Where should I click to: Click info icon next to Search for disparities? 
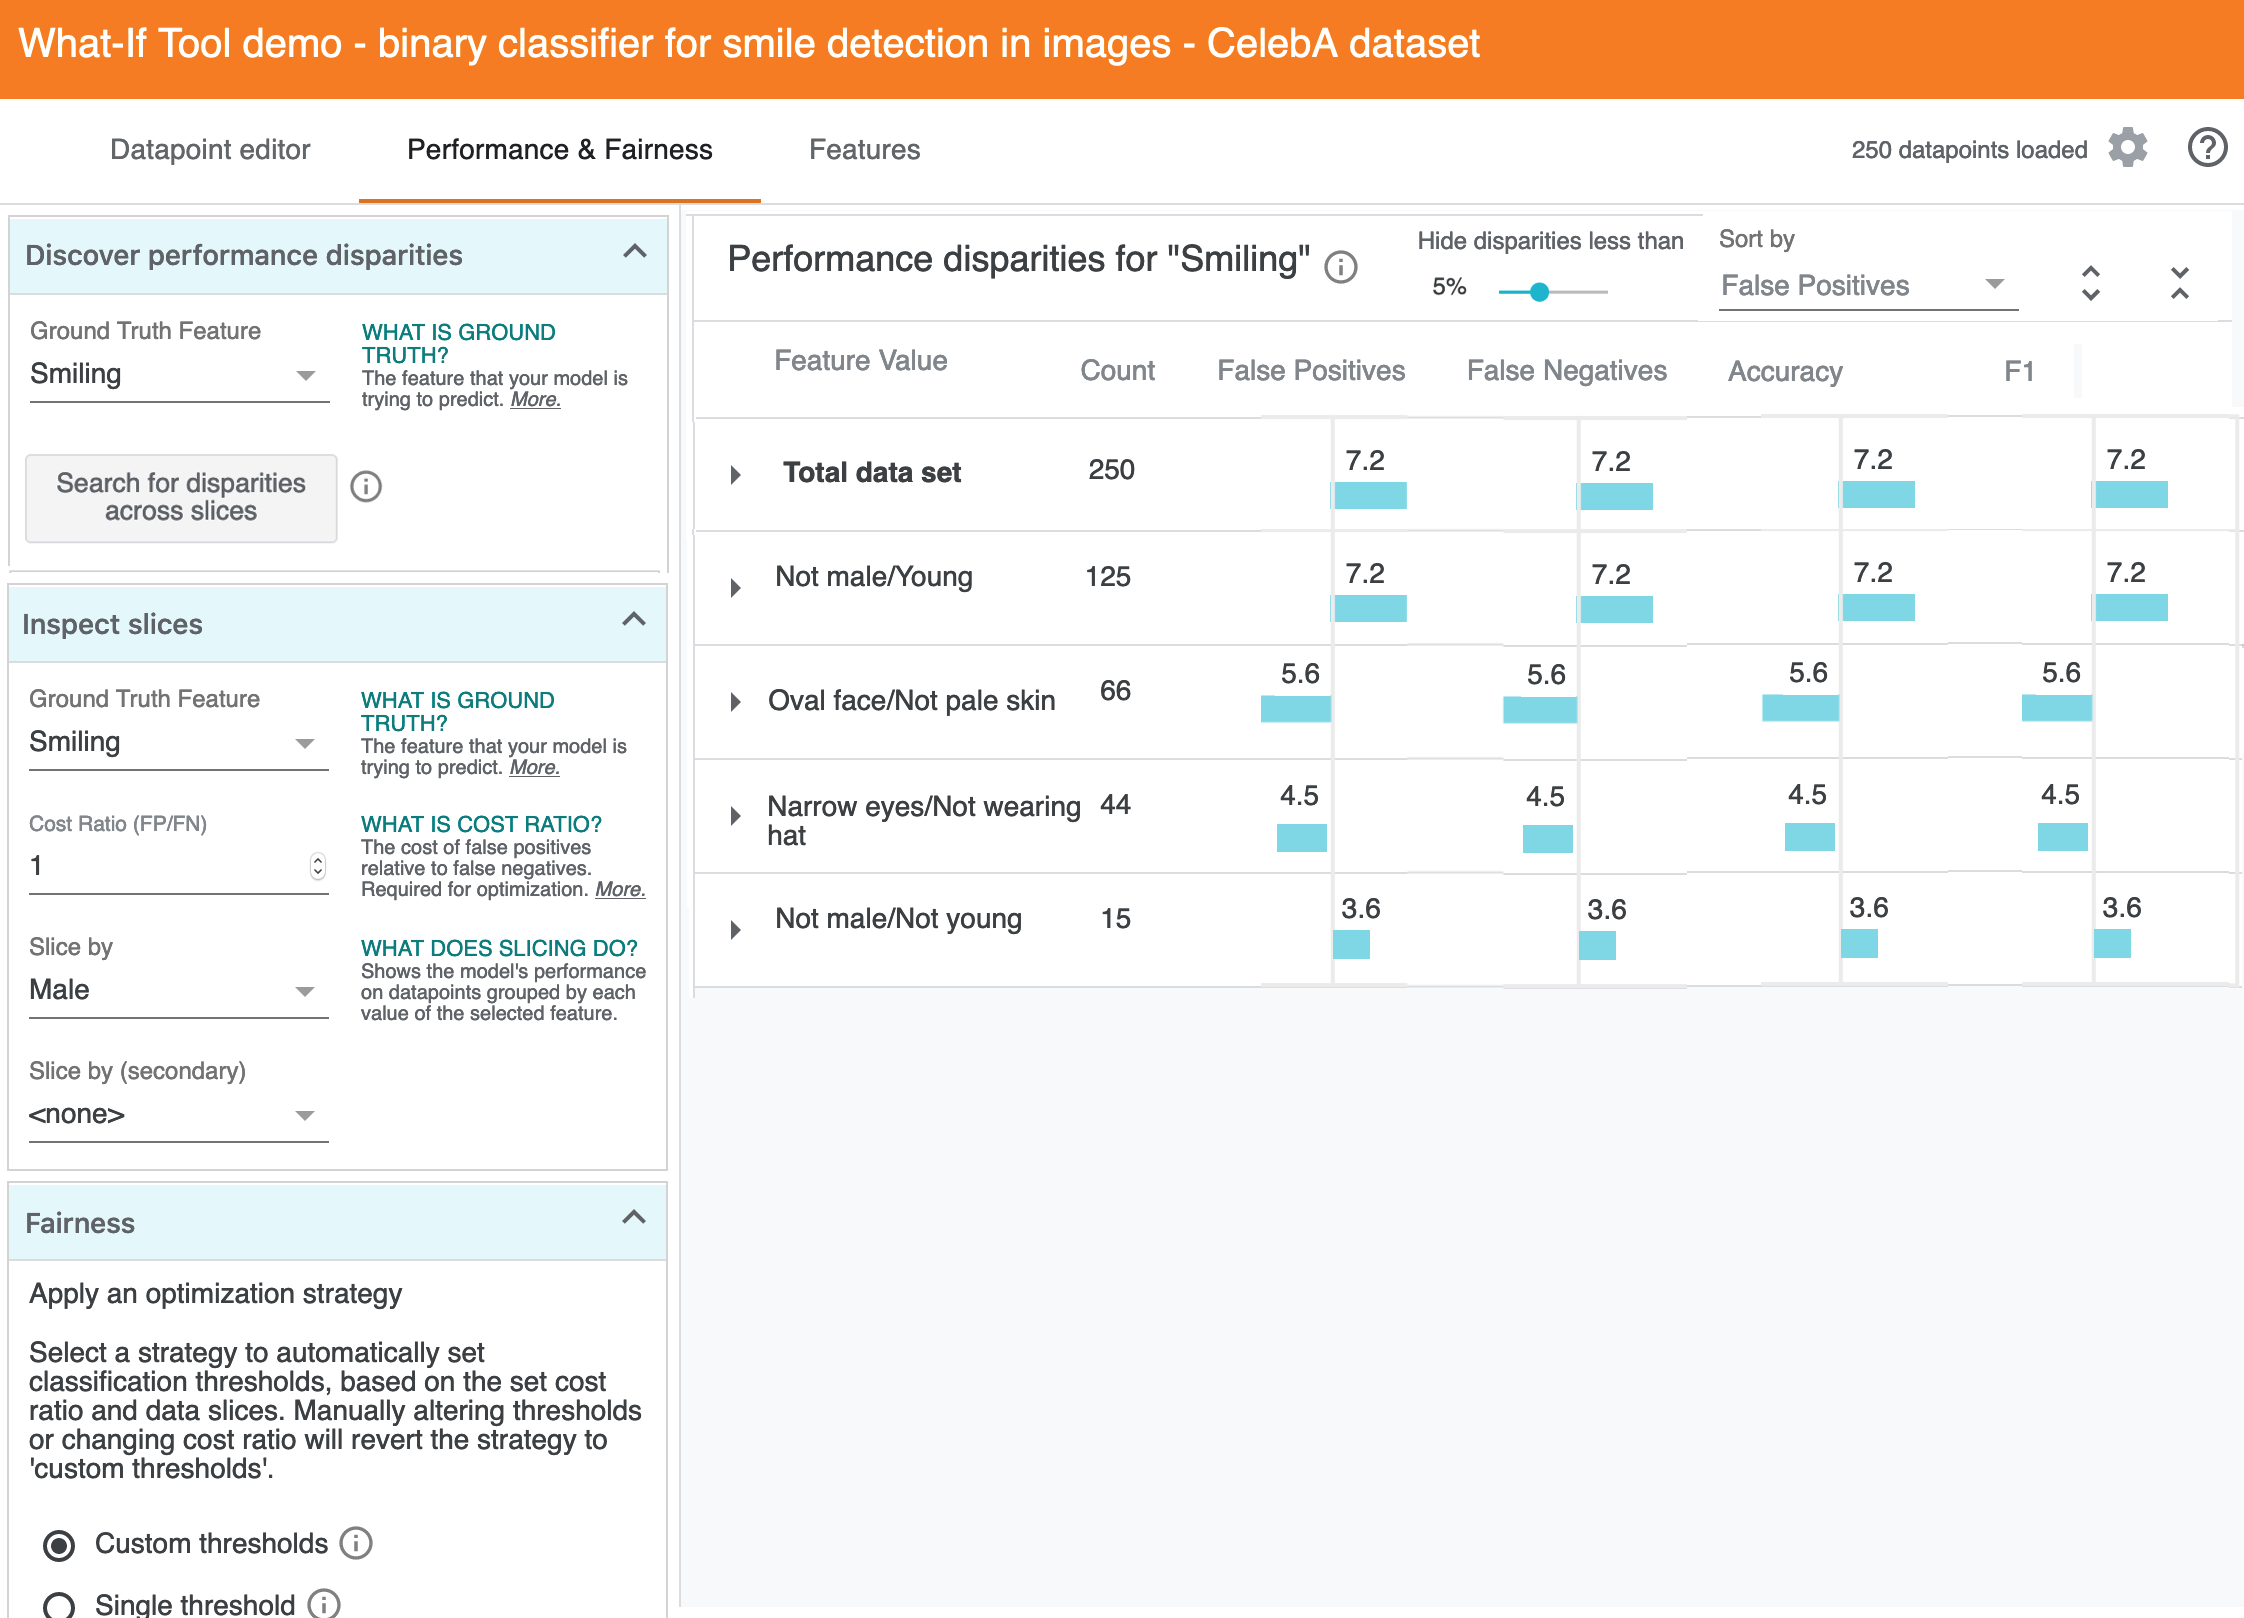click(x=366, y=487)
